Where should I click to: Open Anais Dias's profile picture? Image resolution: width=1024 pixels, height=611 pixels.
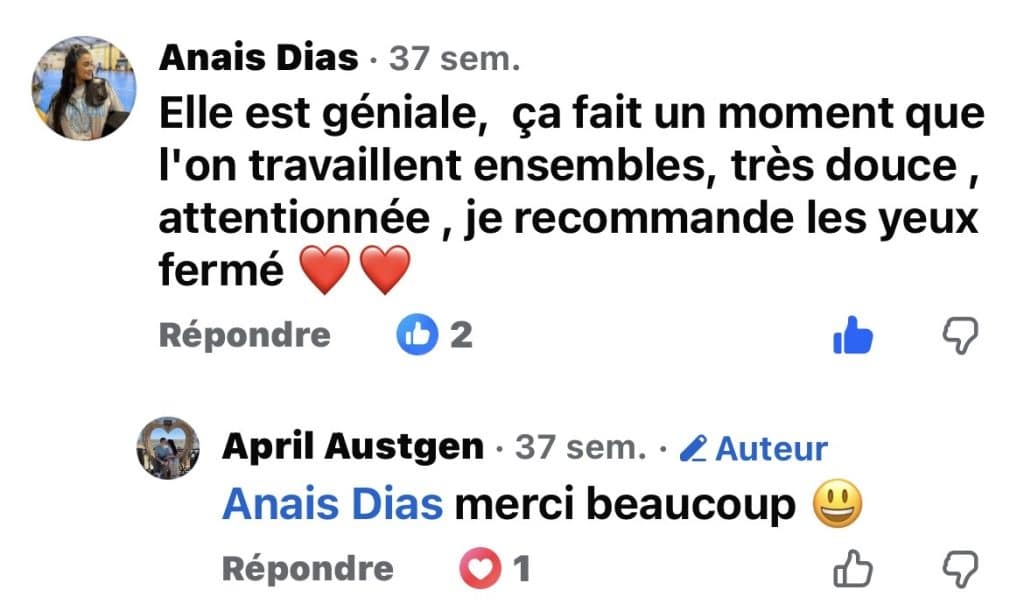[x=84, y=88]
